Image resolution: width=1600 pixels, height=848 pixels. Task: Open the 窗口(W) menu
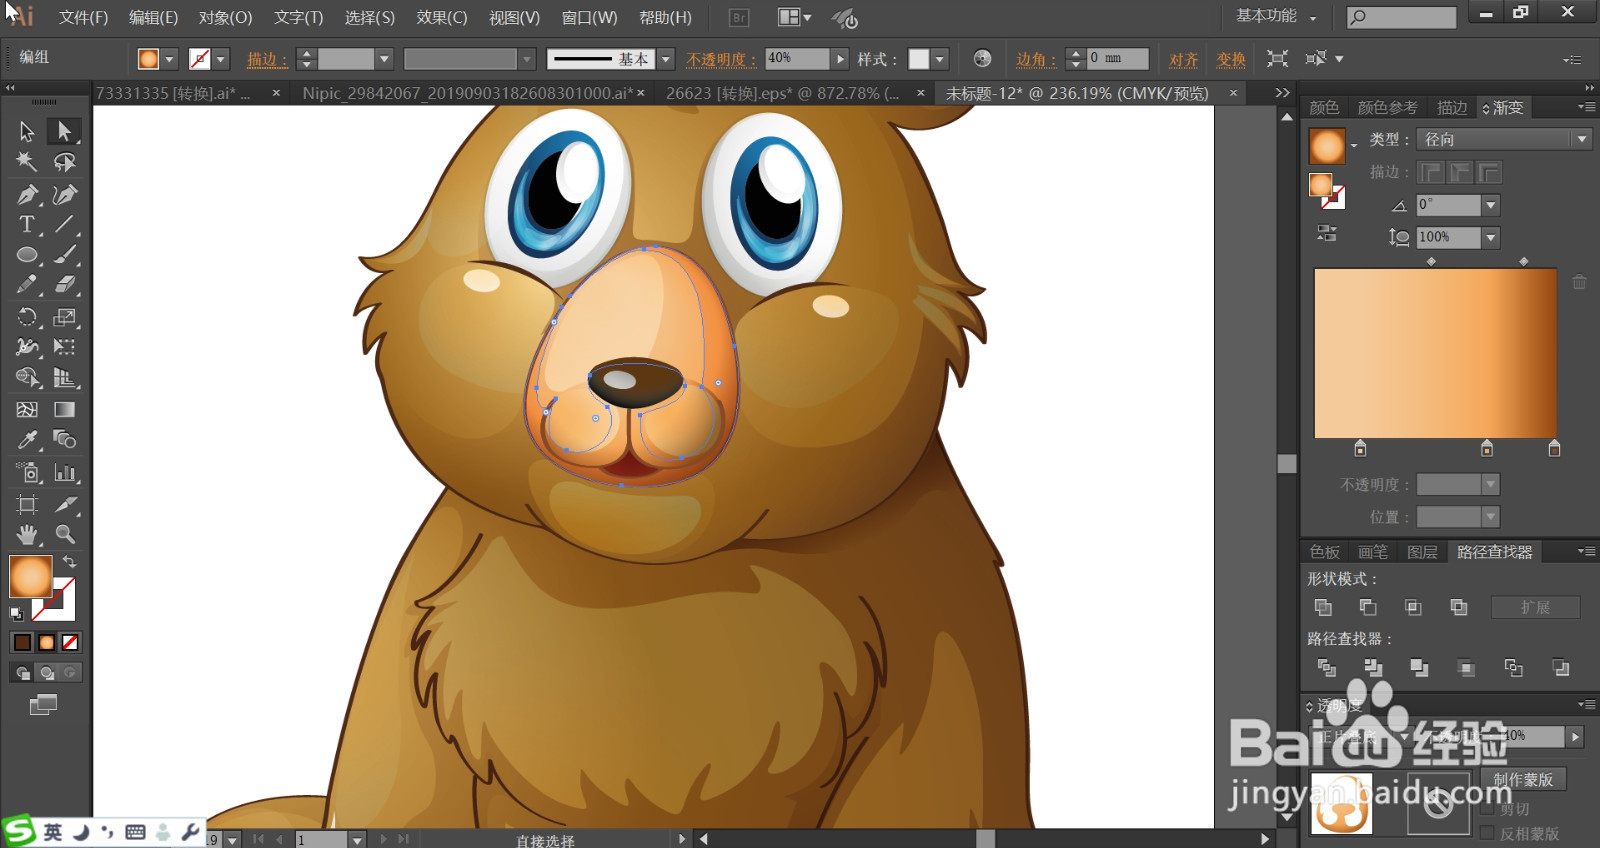click(589, 17)
